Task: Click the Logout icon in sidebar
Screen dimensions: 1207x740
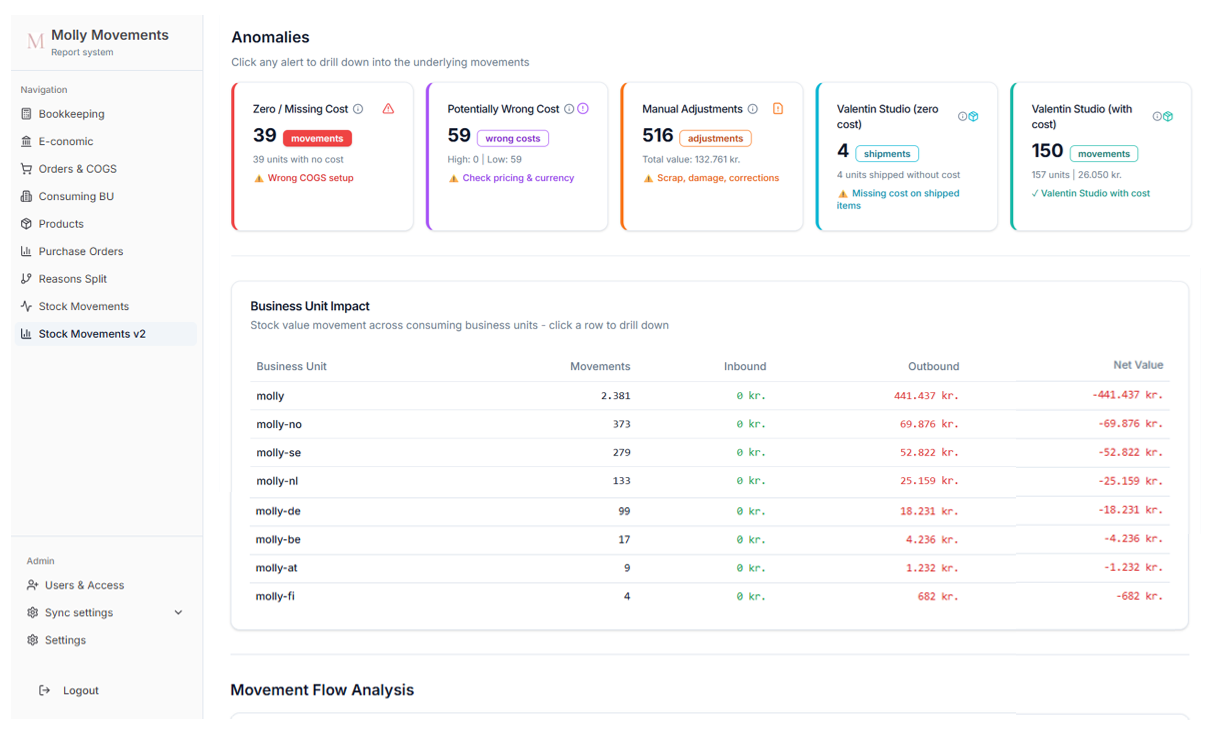Action: (44, 691)
